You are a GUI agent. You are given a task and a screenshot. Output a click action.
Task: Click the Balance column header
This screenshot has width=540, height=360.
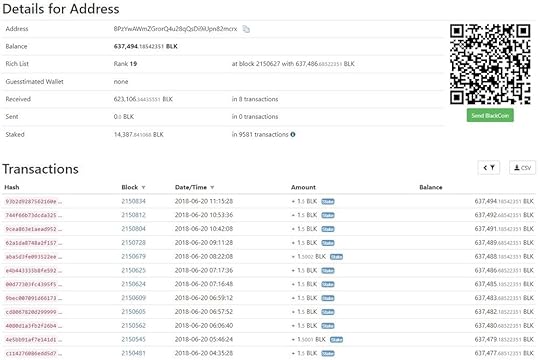point(431,187)
